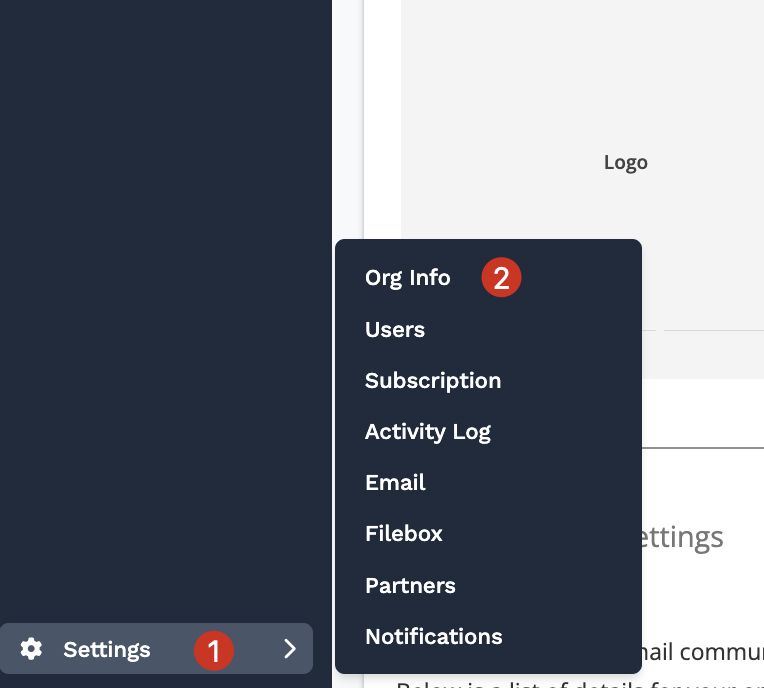Image resolution: width=764 pixels, height=688 pixels.
Task: Click the Logo text label
Action: (625, 163)
